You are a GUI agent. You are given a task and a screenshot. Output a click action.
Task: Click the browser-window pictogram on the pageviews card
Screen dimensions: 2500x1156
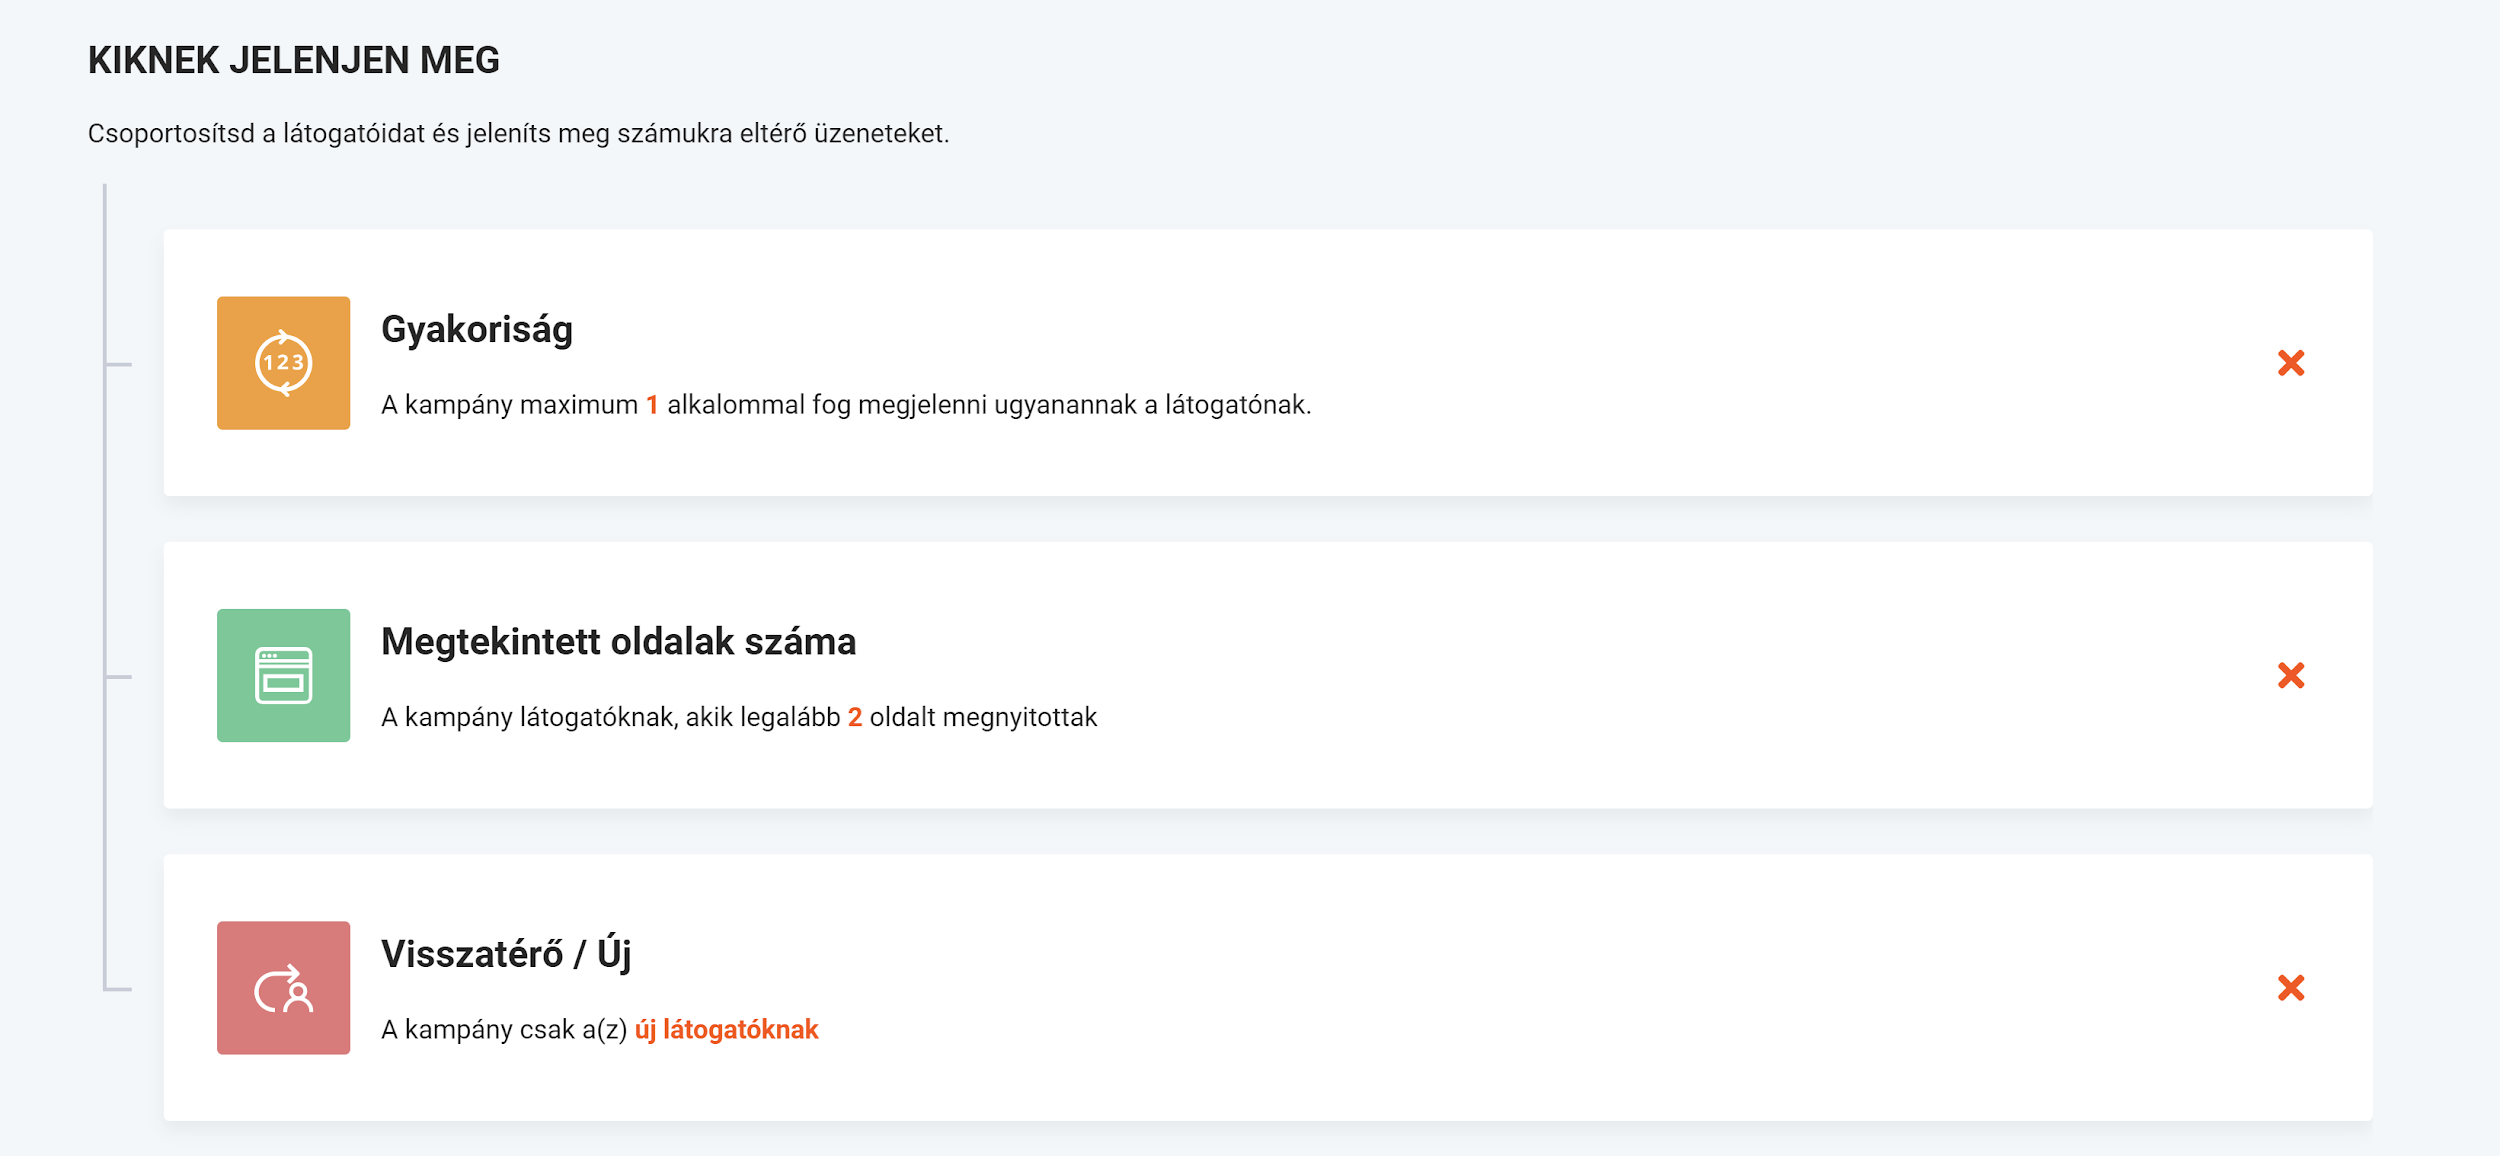pos(283,675)
